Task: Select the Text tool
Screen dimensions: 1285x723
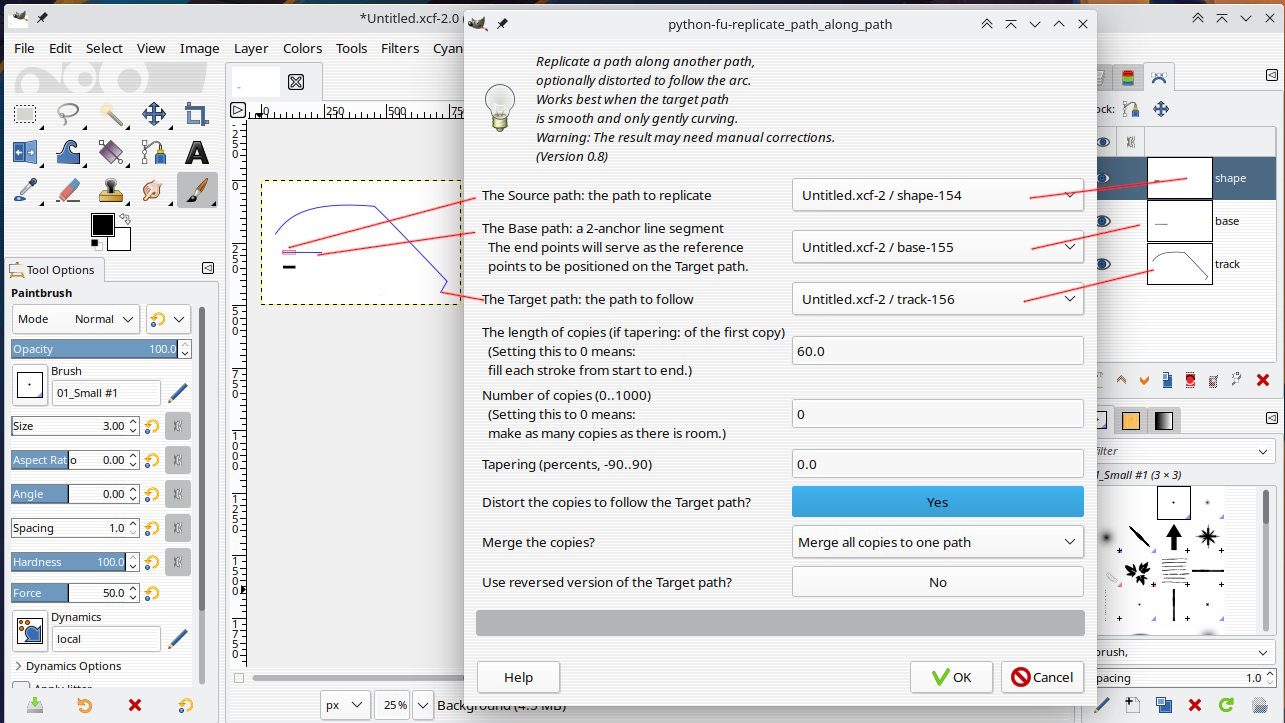Action: point(197,152)
